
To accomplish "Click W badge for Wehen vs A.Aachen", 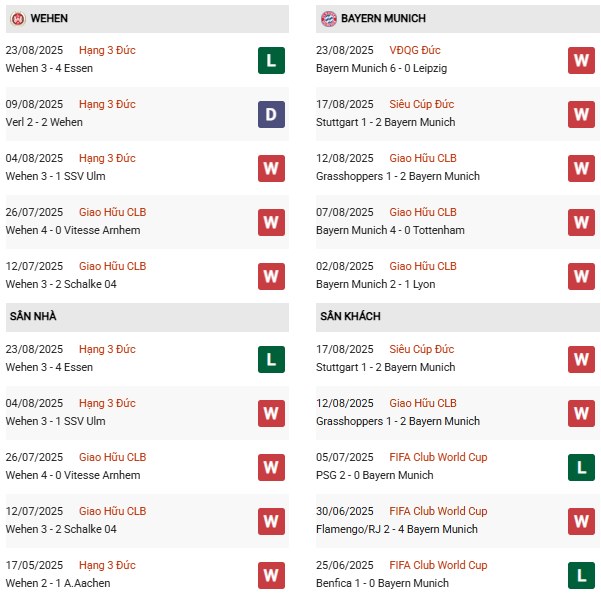I will click(x=271, y=575).
